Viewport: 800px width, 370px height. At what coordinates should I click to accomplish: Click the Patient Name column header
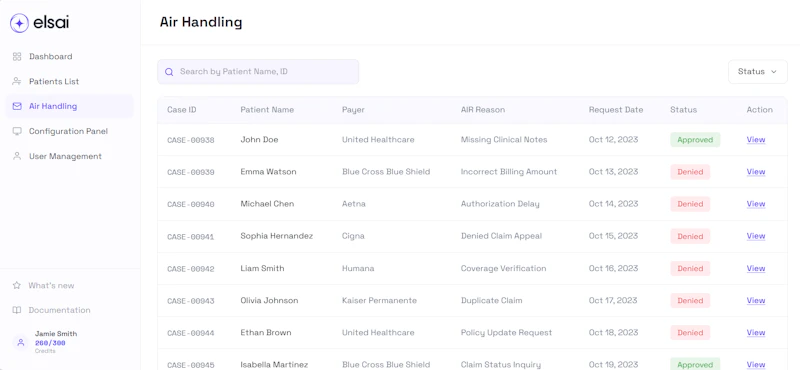pyautogui.click(x=267, y=110)
